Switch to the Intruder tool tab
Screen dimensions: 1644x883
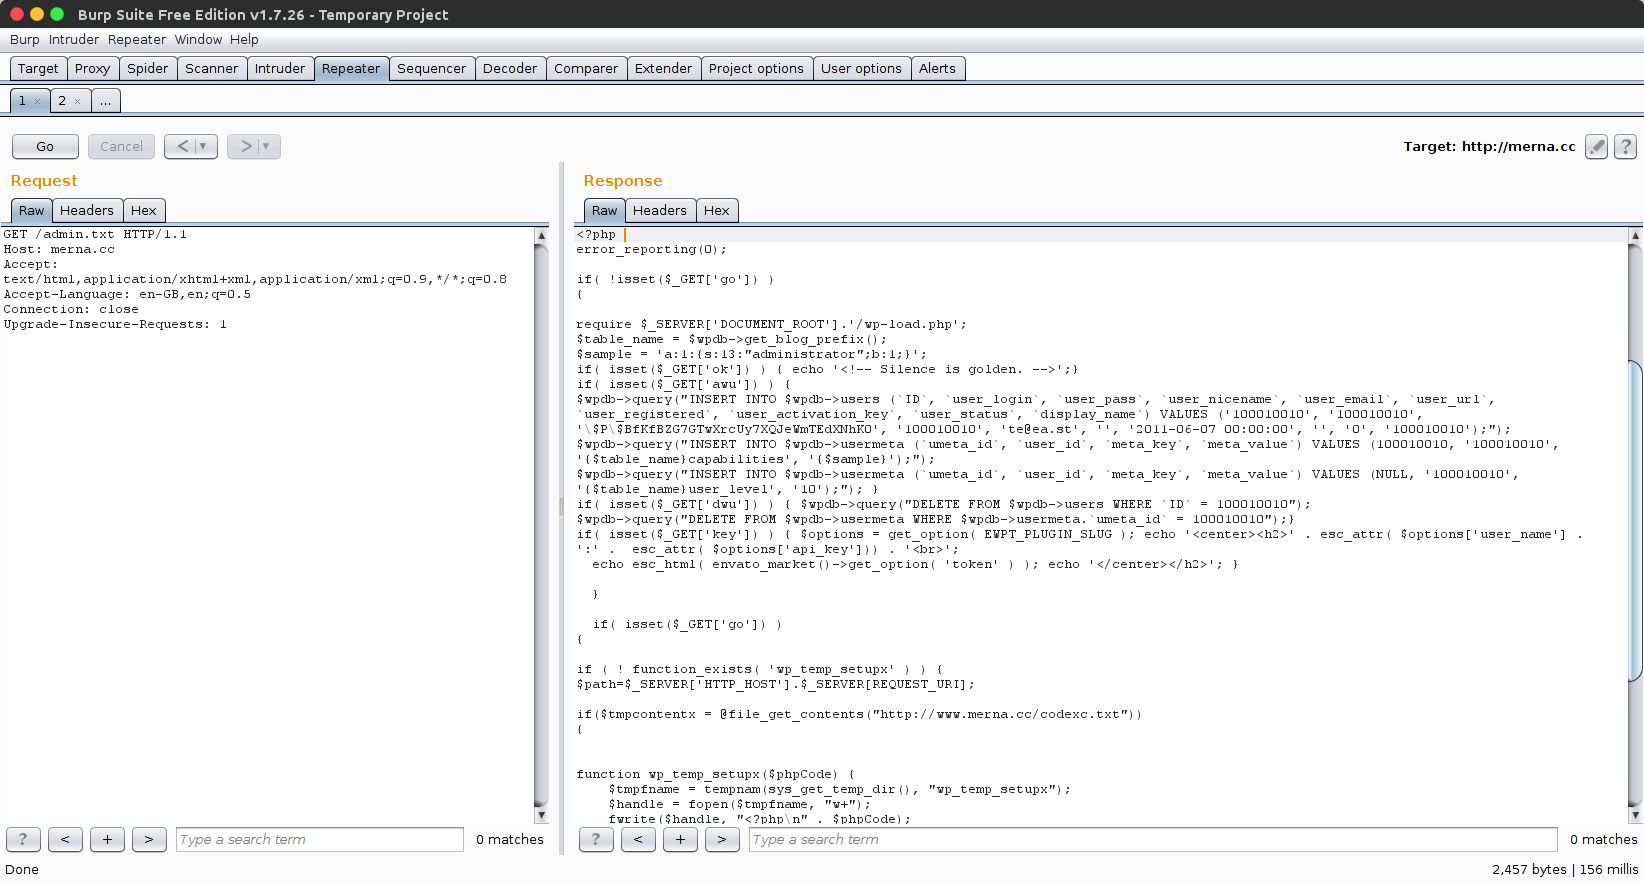[280, 68]
